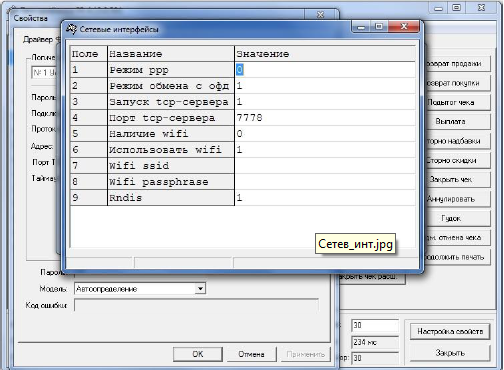Click the Wifi ssid value cell

325,166
